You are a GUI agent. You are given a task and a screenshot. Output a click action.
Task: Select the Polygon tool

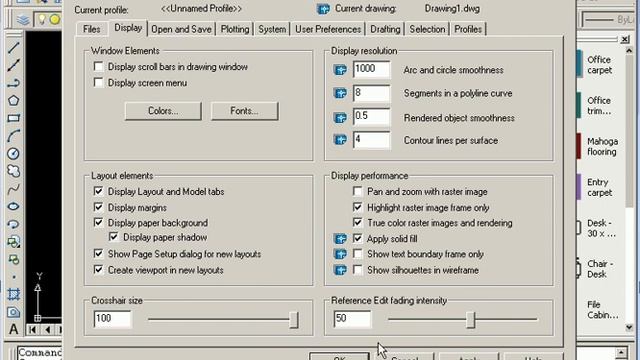pos(13,100)
